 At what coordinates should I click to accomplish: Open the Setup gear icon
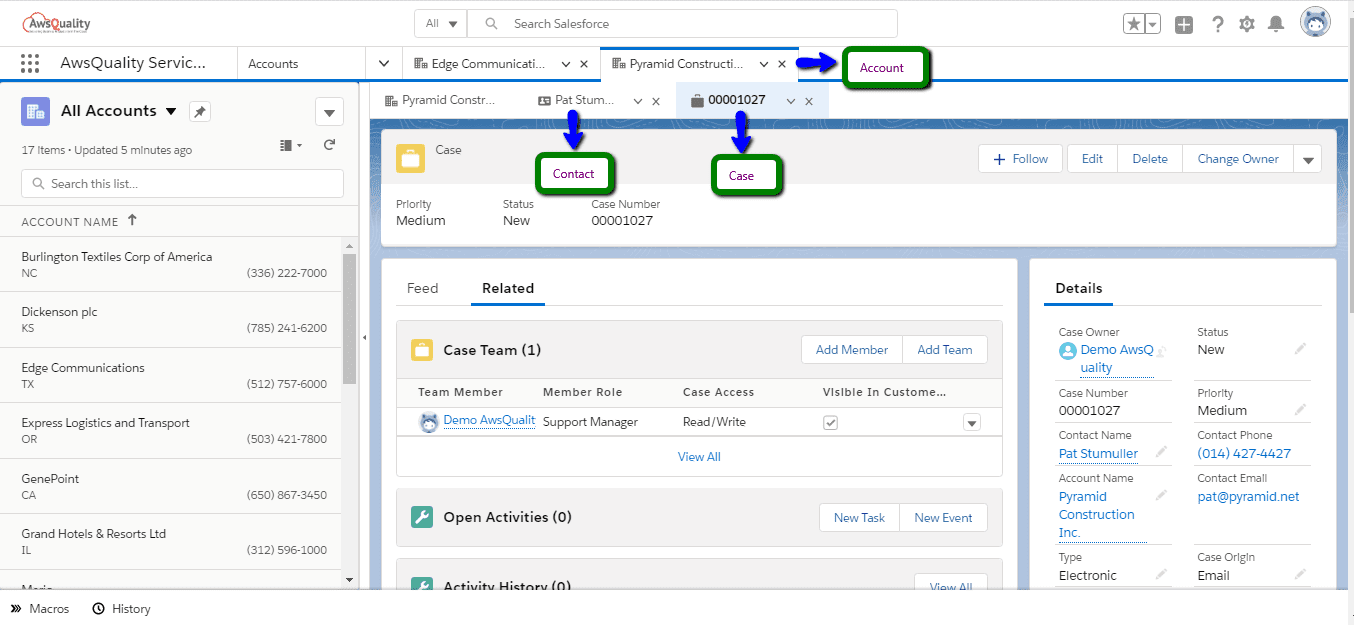click(x=1247, y=24)
